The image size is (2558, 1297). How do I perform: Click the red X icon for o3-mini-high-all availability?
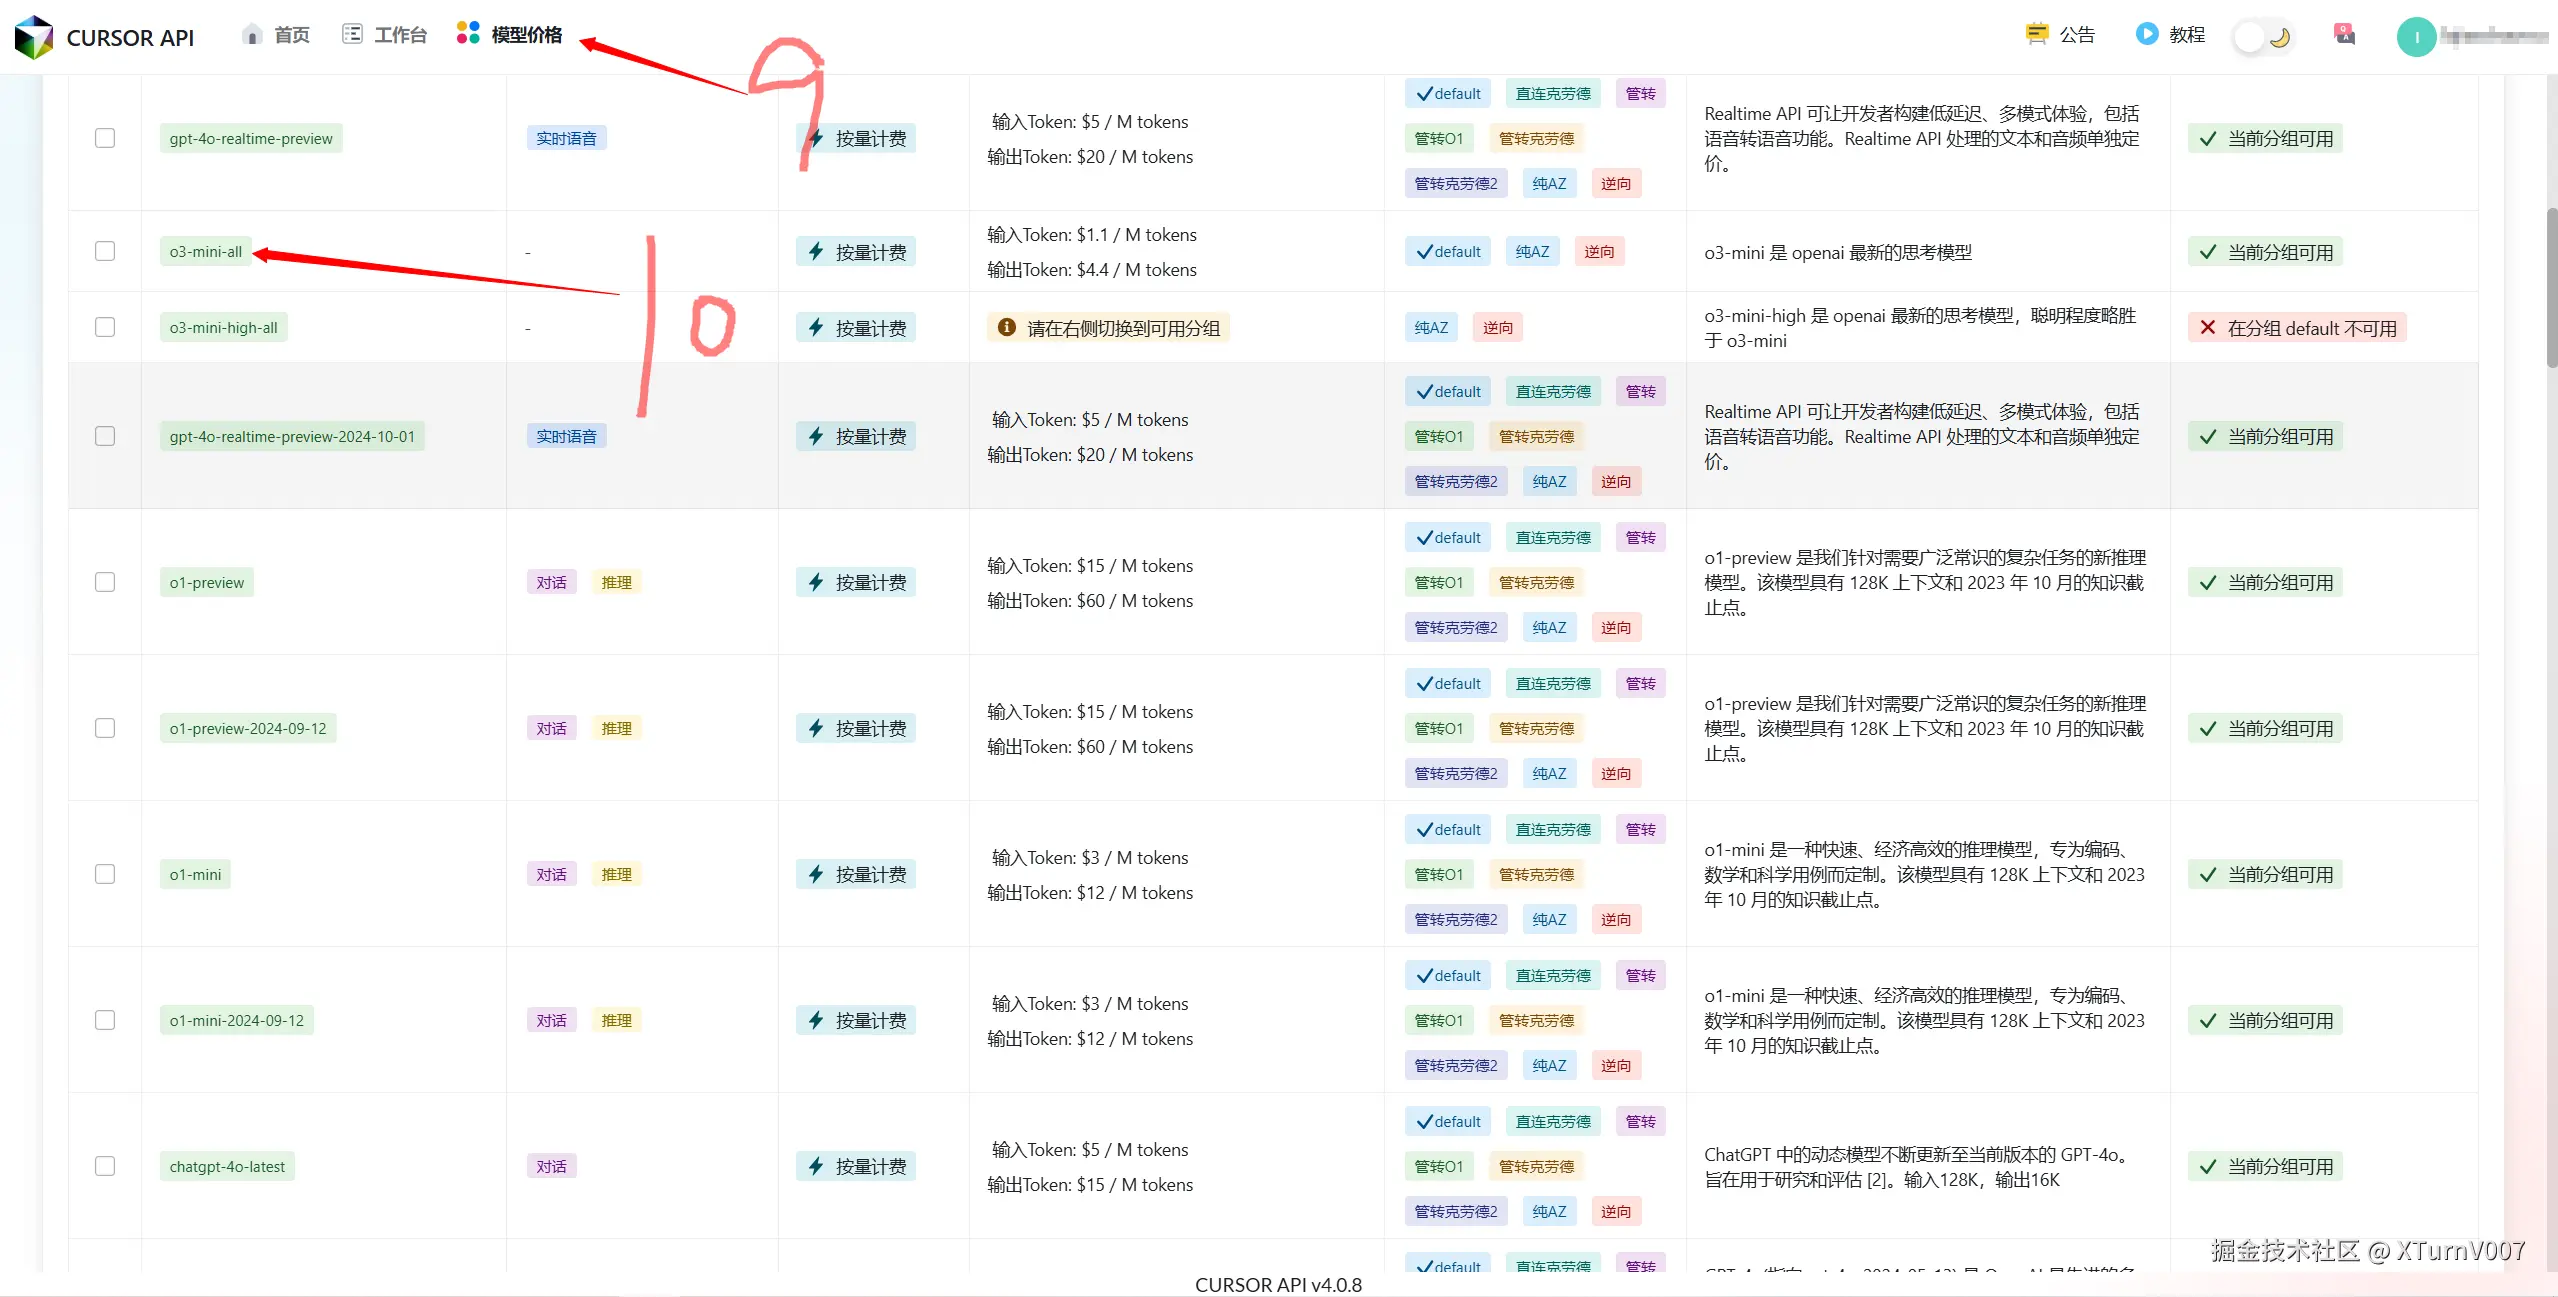2208,326
